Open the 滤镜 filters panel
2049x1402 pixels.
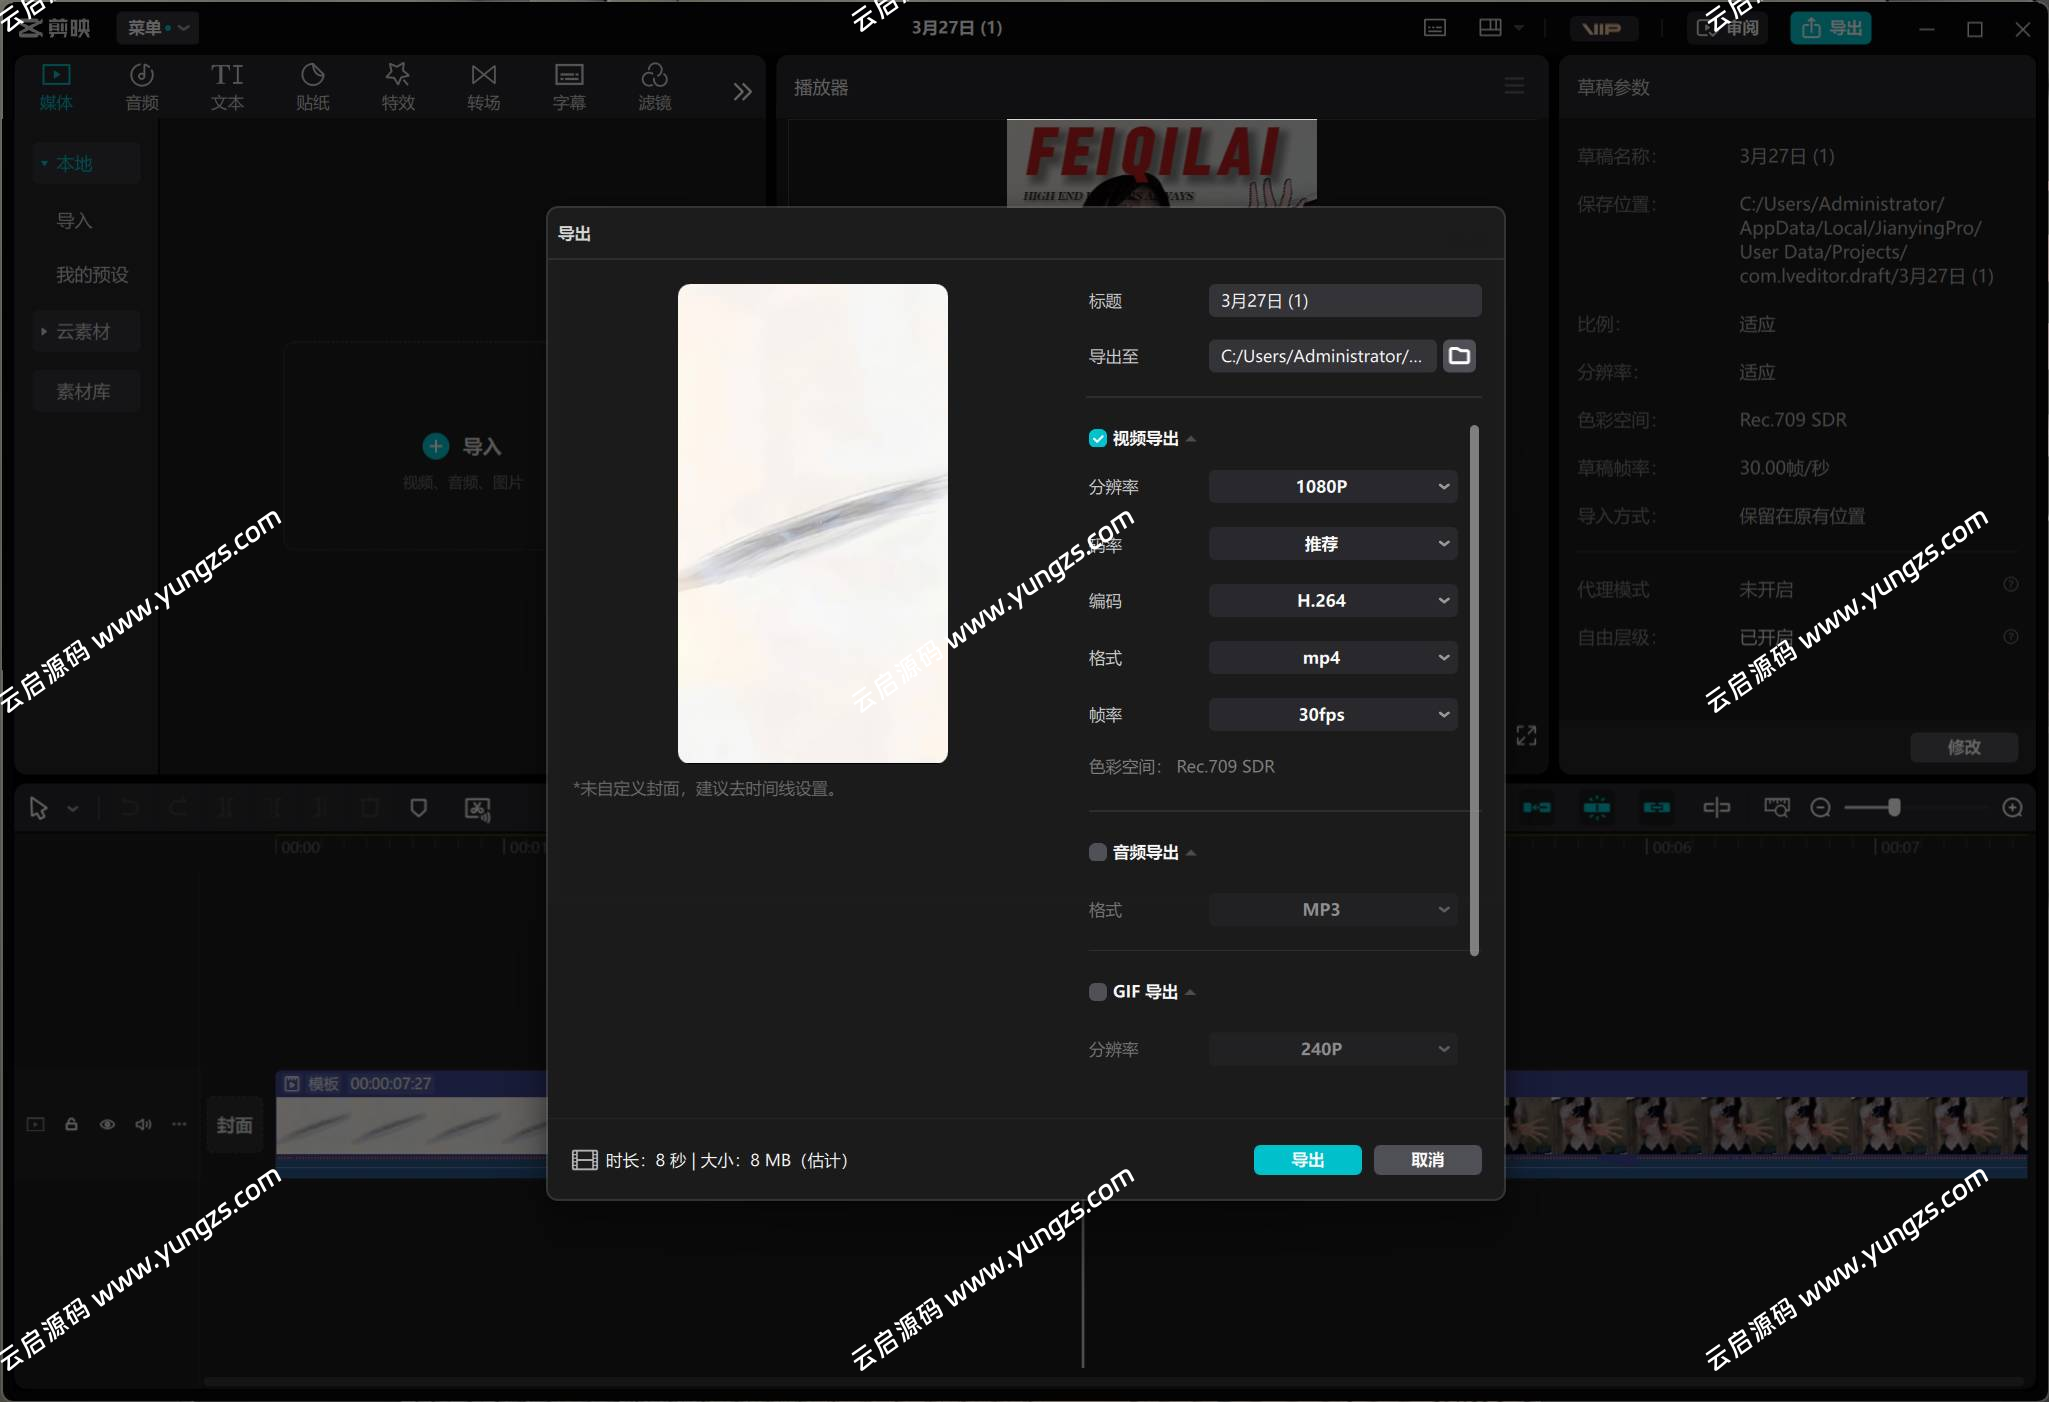[654, 86]
